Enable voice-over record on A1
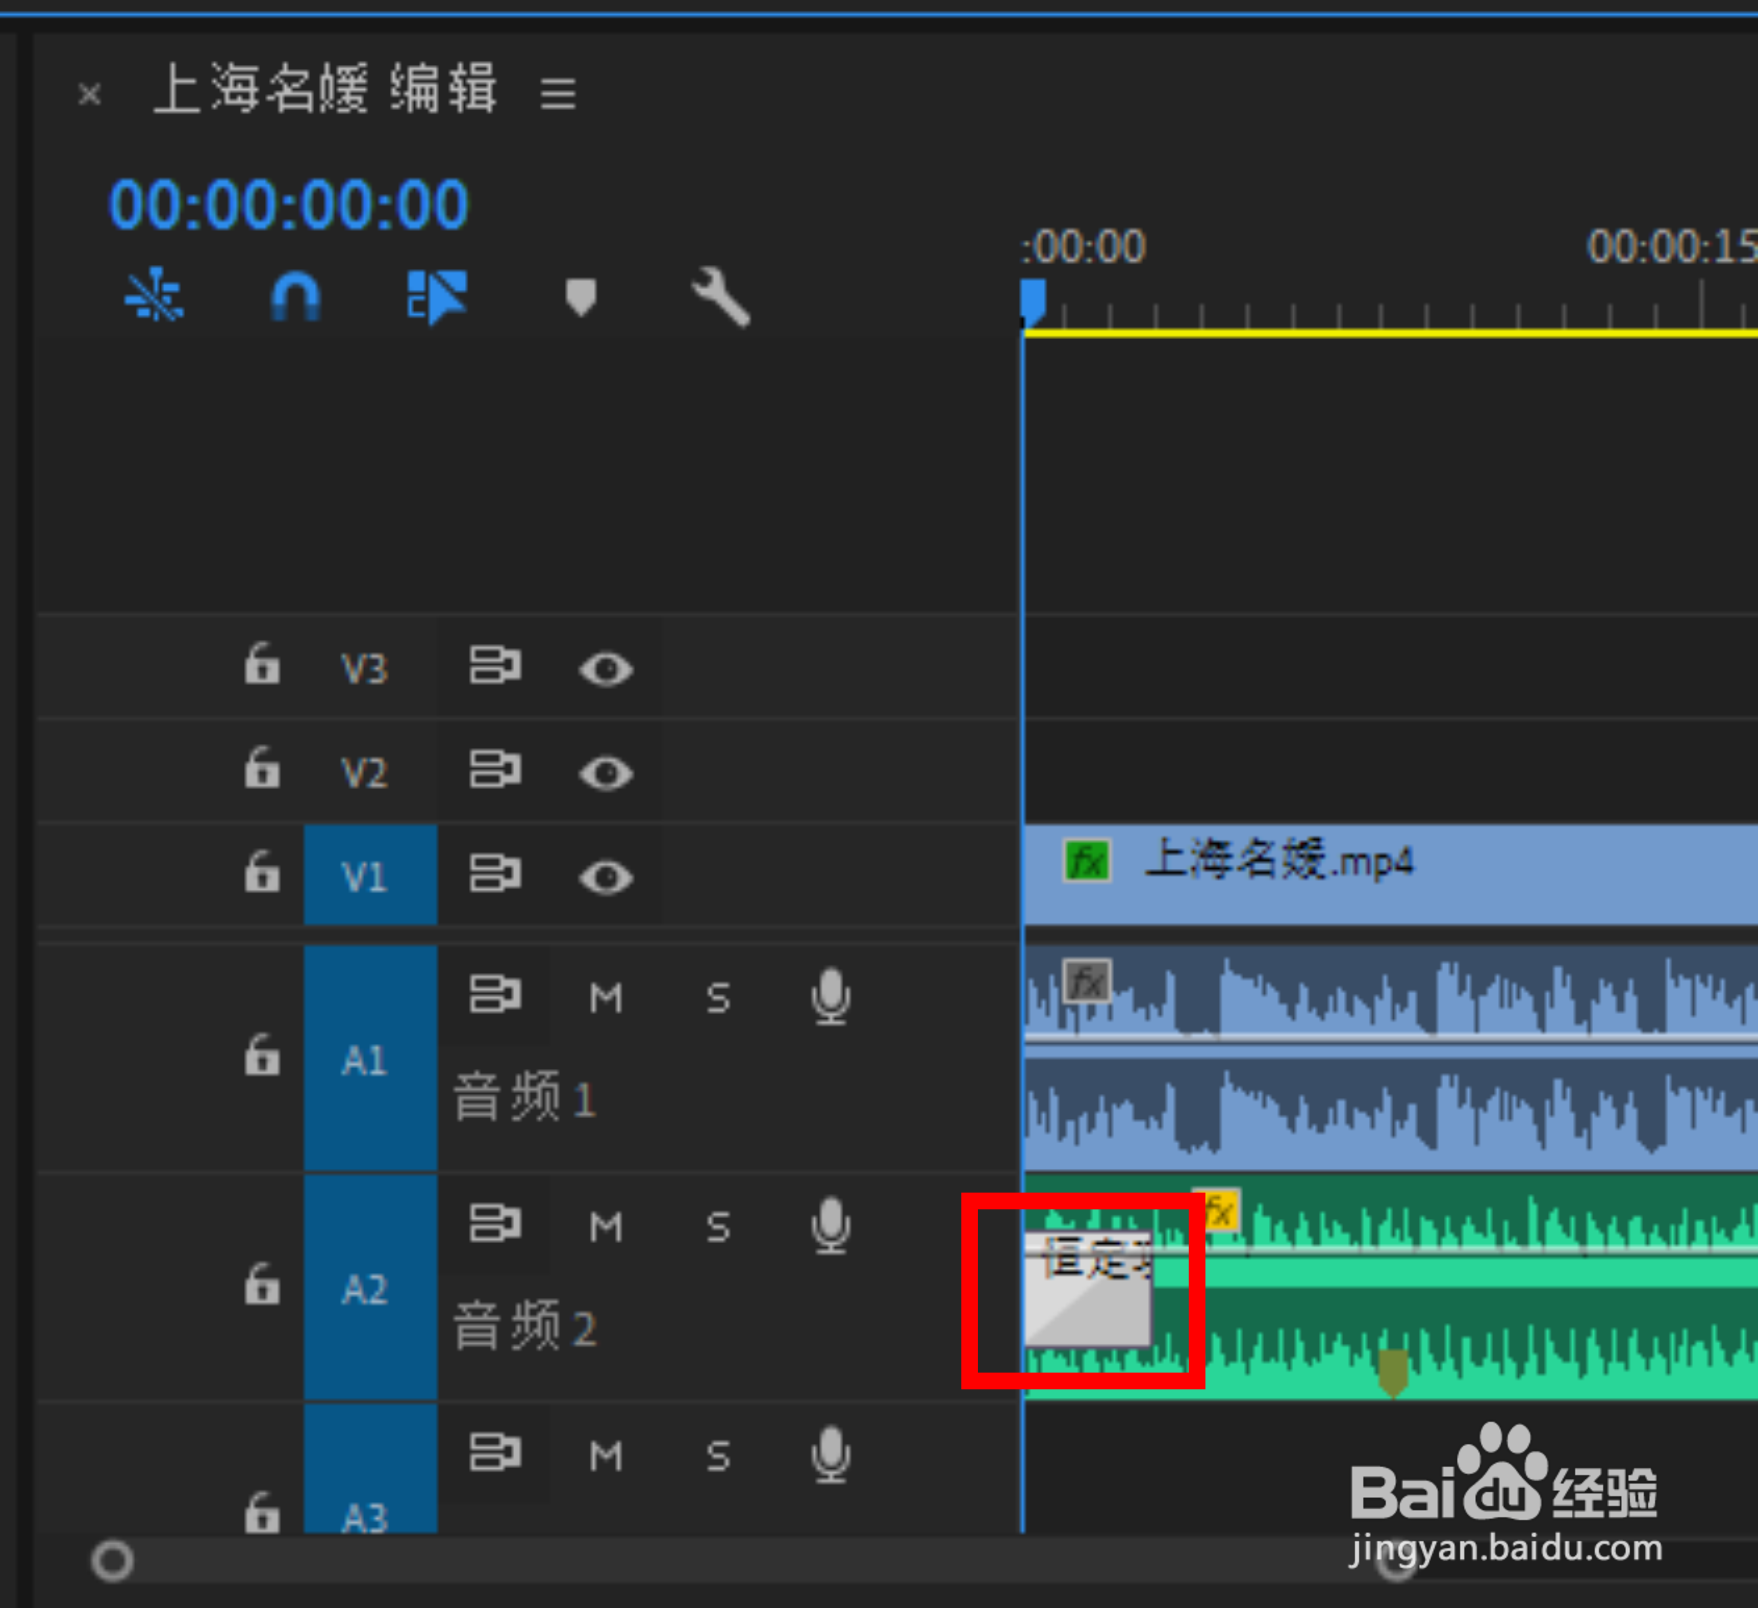The height and width of the screenshot is (1608, 1758). [831, 997]
